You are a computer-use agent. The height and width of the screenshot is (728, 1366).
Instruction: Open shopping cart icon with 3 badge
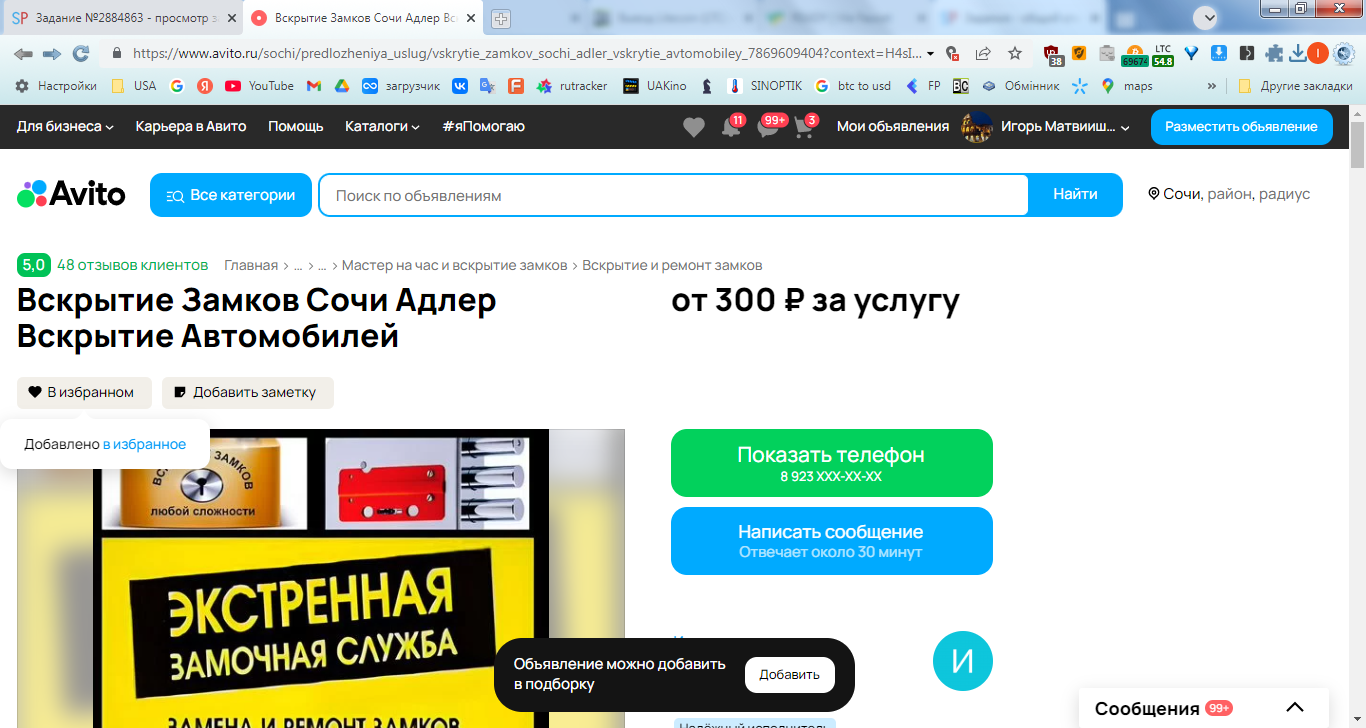[x=804, y=127]
